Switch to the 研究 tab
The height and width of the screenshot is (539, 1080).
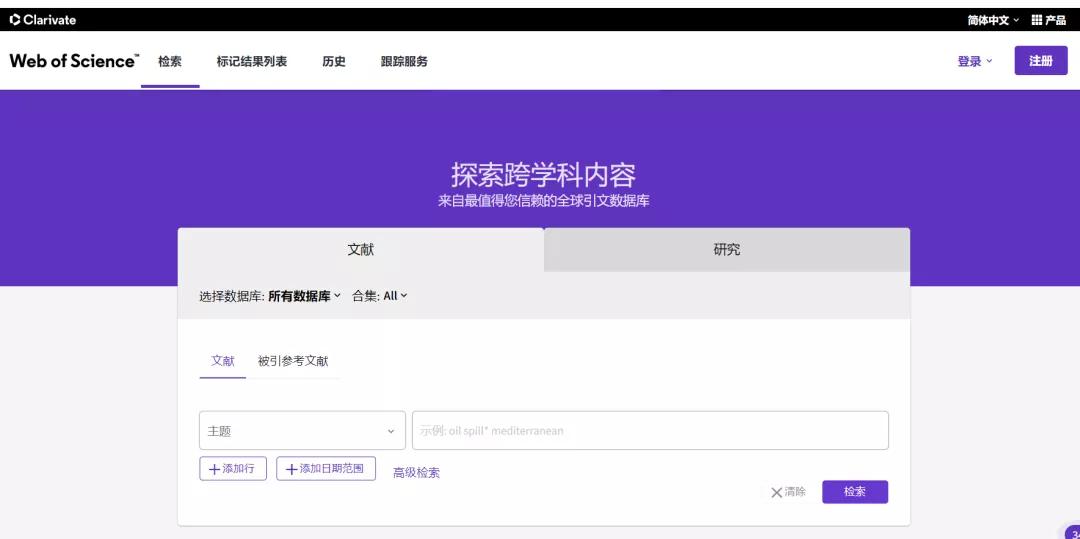[x=727, y=250]
